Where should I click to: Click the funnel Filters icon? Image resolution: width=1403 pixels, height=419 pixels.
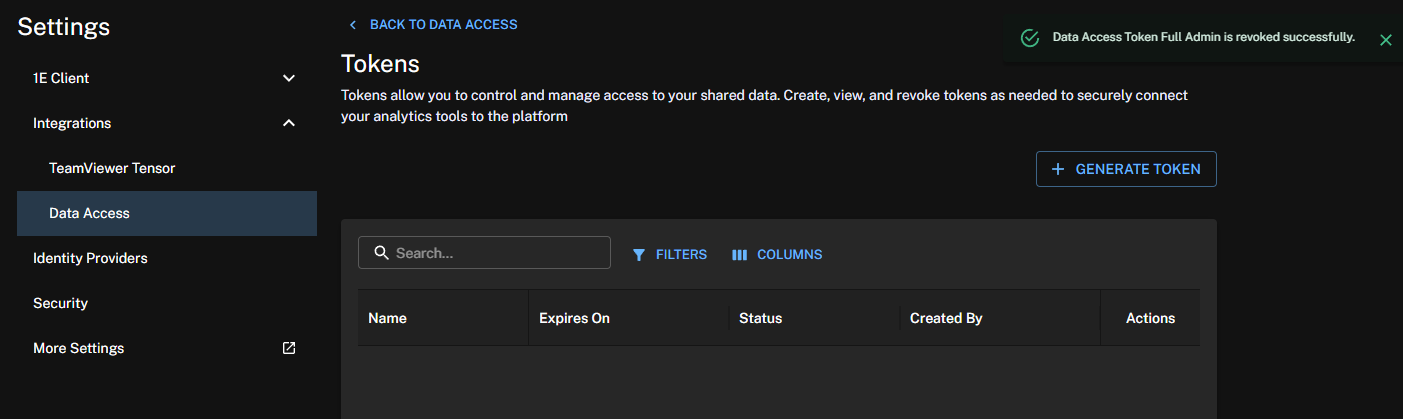pyautogui.click(x=639, y=255)
